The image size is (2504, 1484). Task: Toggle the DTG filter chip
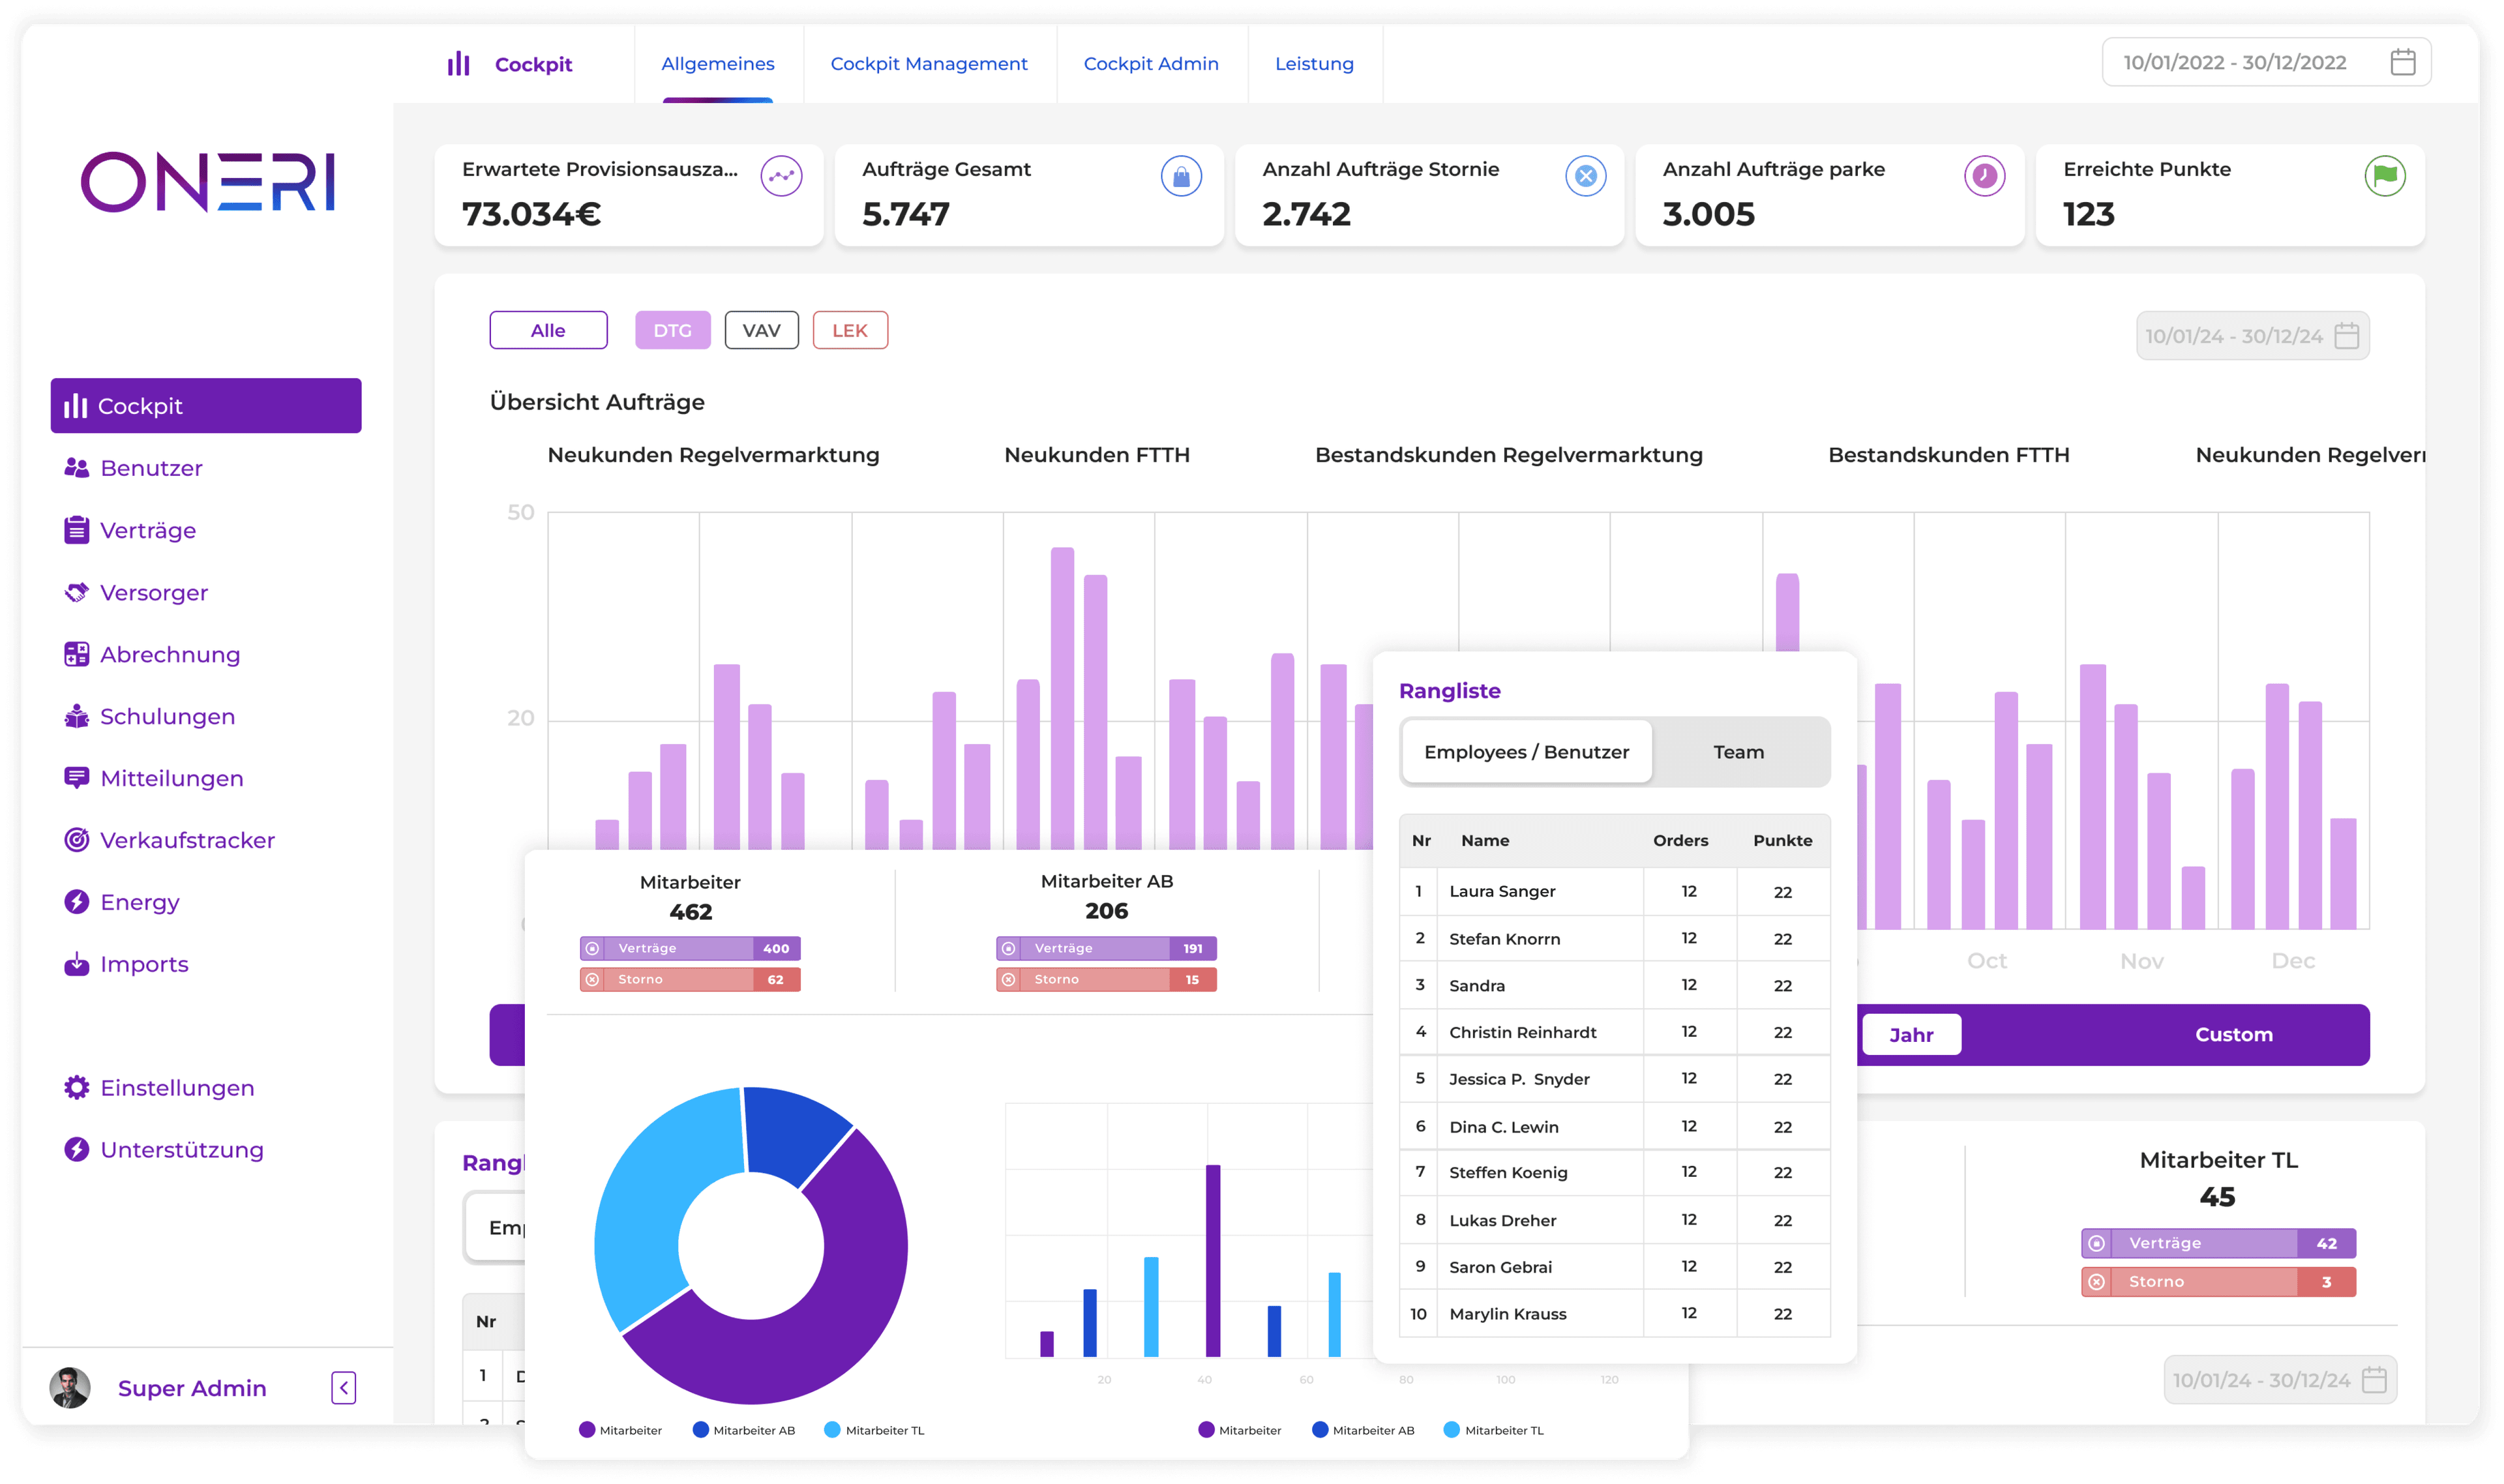(x=672, y=330)
